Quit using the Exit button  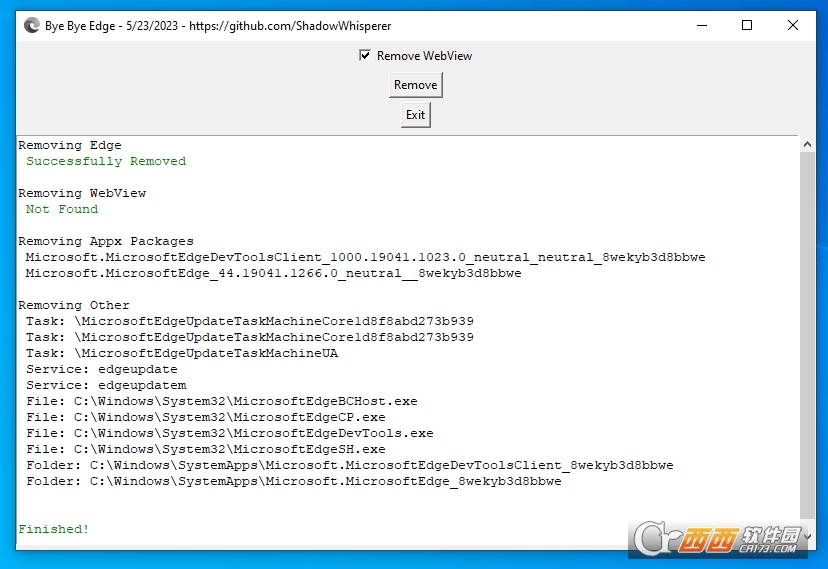click(x=416, y=115)
